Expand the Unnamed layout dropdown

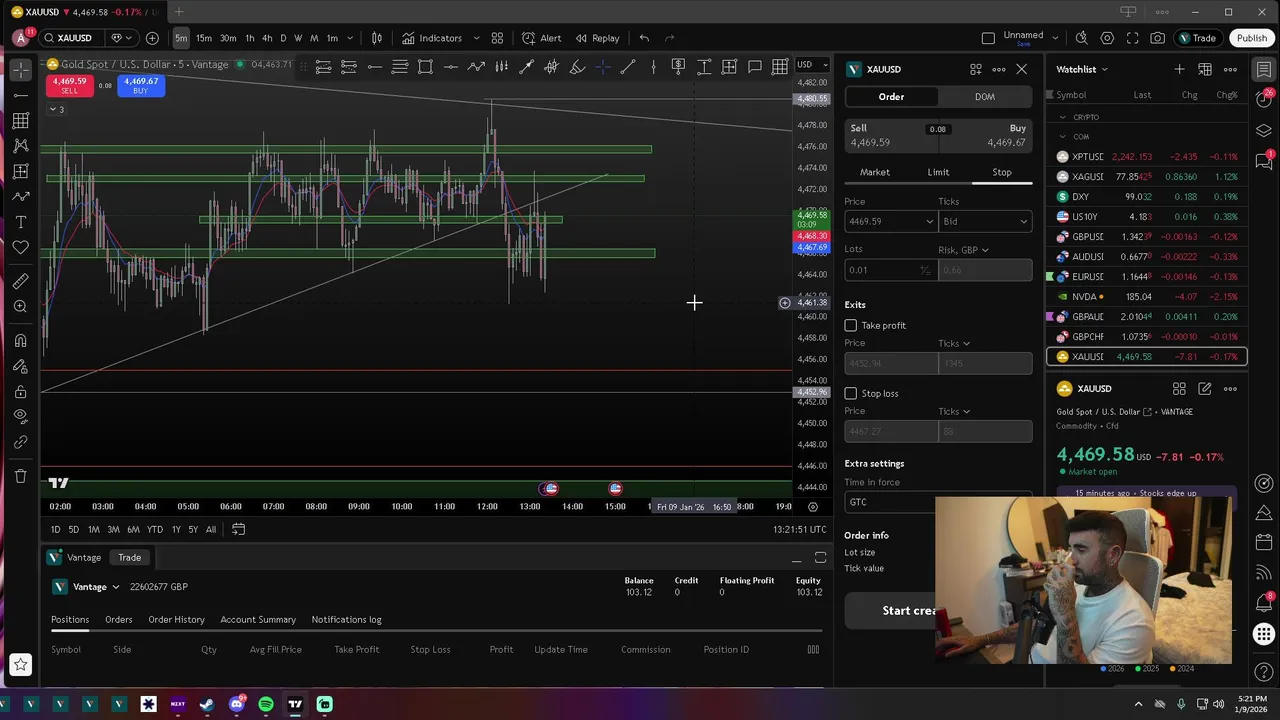[1053, 38]
